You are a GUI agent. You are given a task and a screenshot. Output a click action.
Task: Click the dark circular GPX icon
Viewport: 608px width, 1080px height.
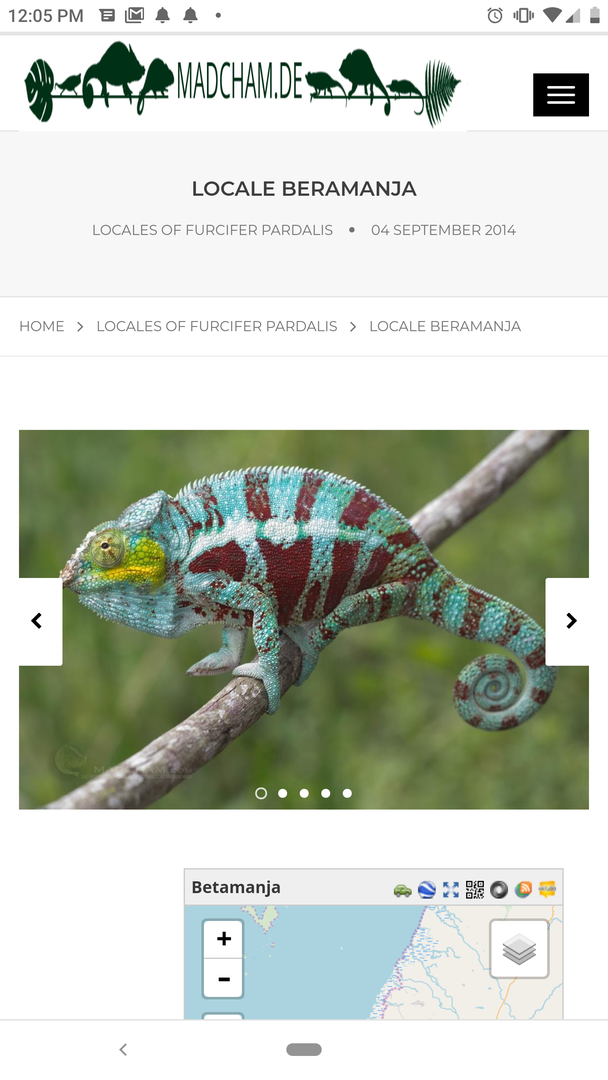tap(499, 890)
